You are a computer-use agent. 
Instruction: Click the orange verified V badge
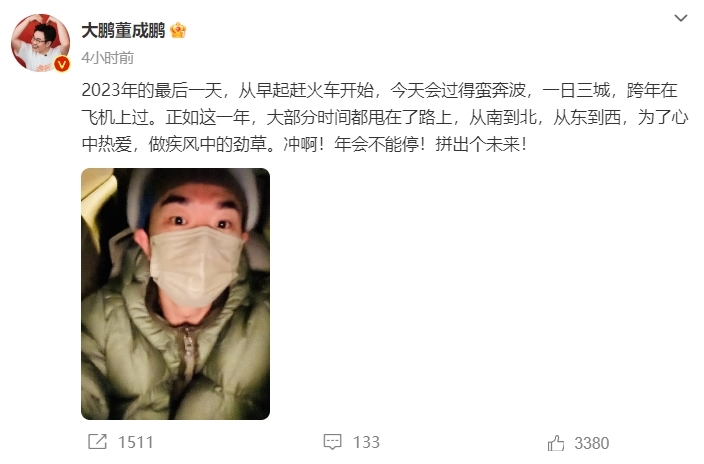click(62, 64)
